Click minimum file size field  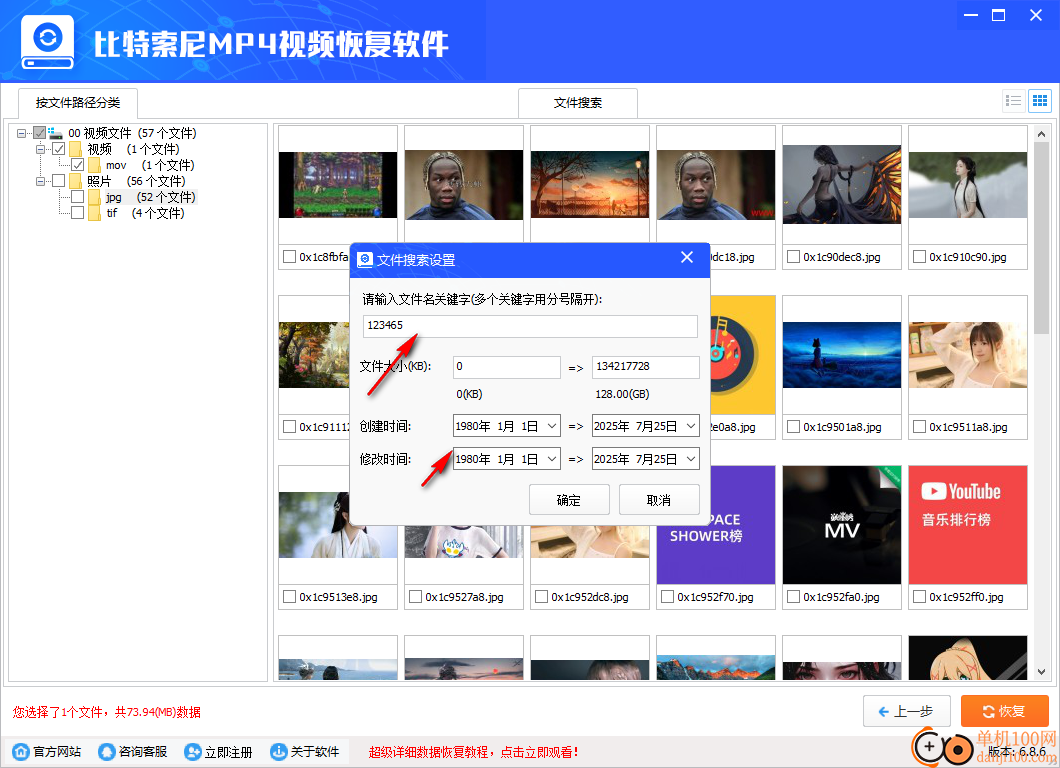(506, 366)
